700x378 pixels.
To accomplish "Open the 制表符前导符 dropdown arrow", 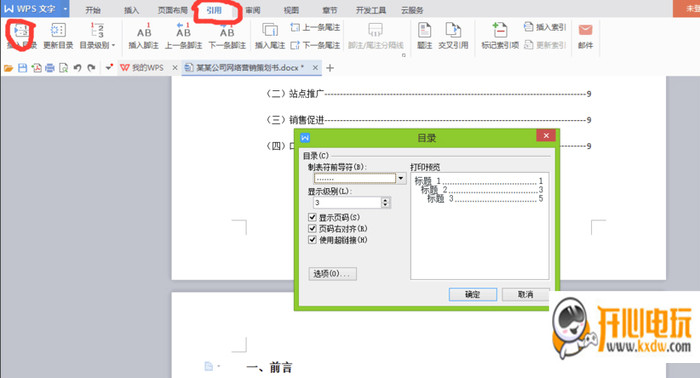I will point(401,179).
